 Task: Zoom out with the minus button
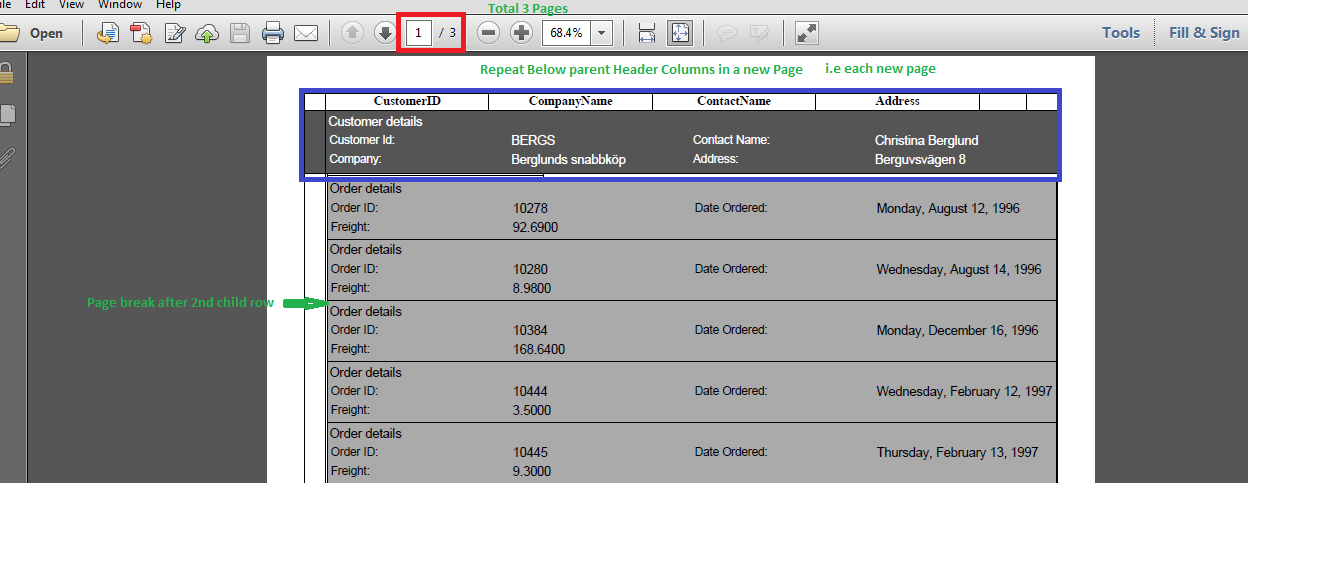488,33
